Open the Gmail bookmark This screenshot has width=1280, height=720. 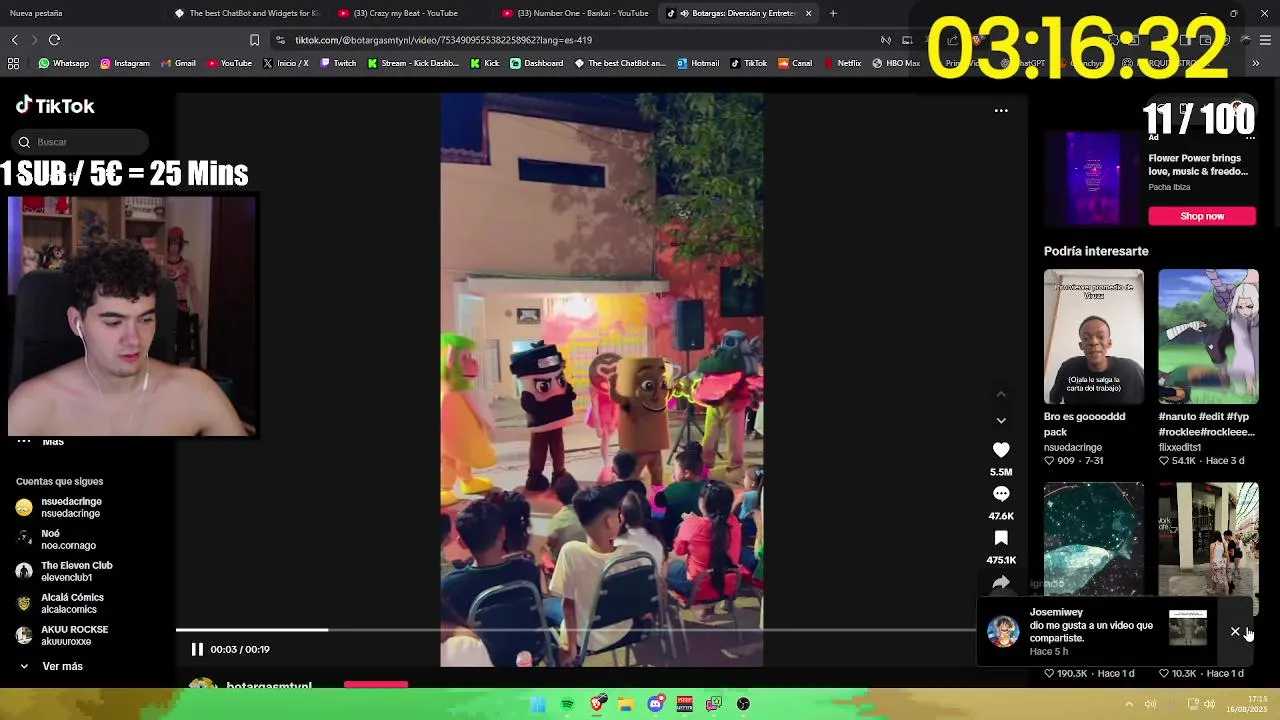177,63
